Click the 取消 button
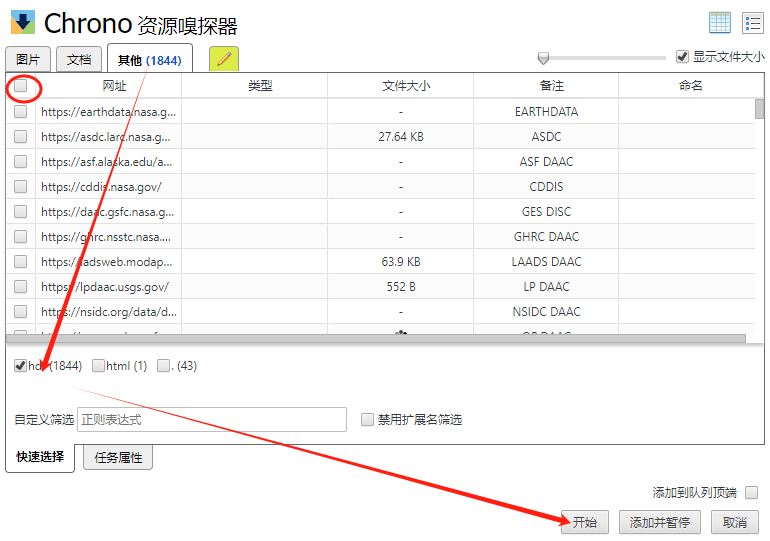Image resolution: width=770 pixels, height=541 pixels. pos(735,522)
